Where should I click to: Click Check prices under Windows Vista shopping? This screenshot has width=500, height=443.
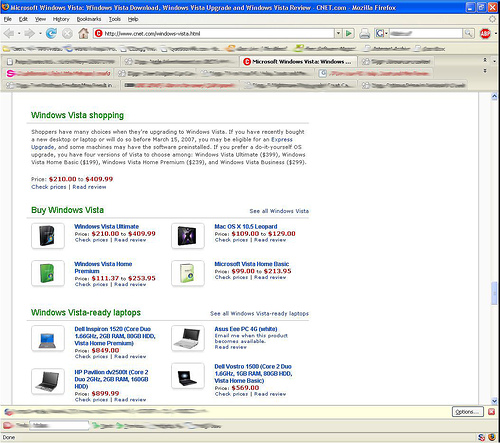[49, 187]
